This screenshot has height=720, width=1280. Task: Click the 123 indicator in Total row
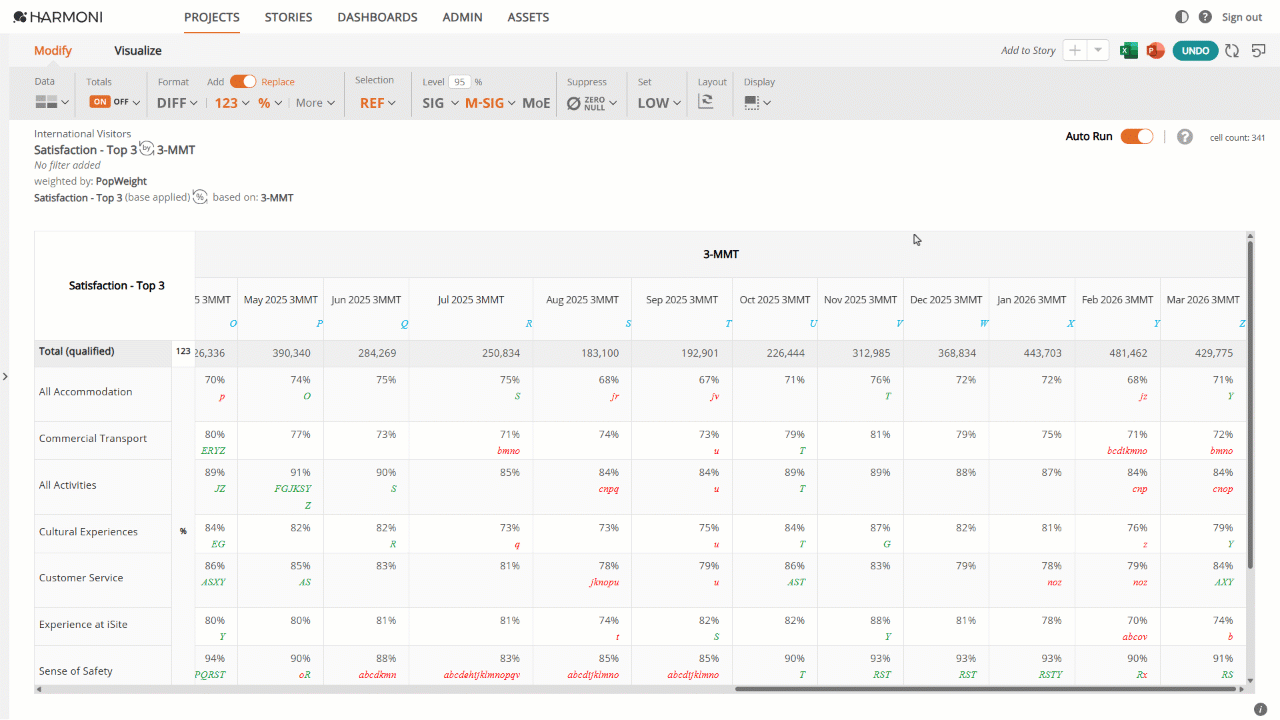[x=183, y=352]
